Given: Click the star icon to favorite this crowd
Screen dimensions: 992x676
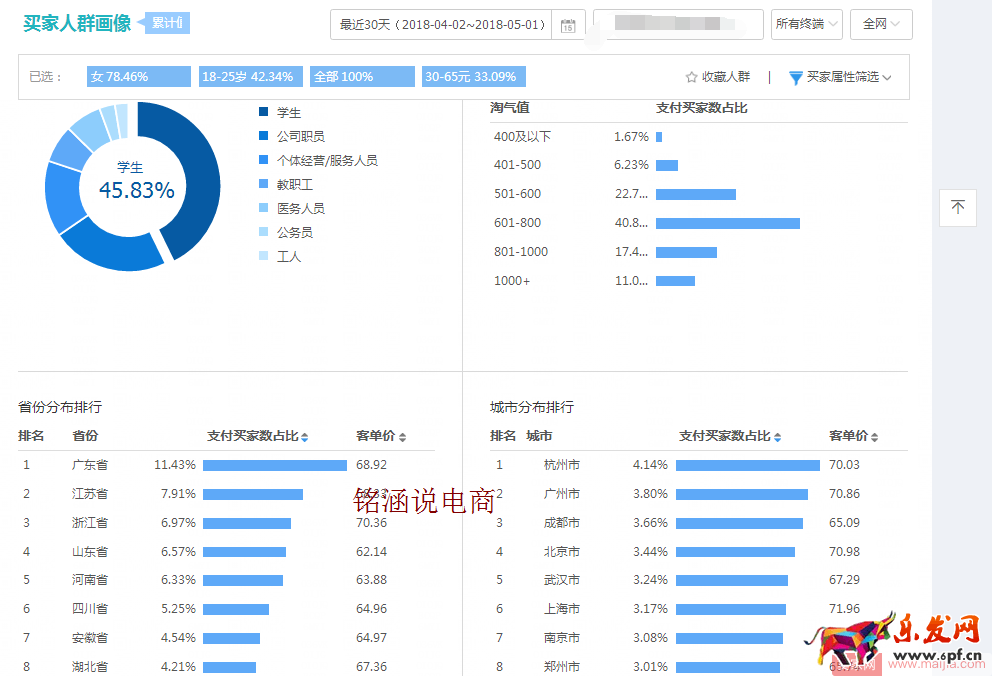Looking at the screenshot, I should [x=691, y=77].
